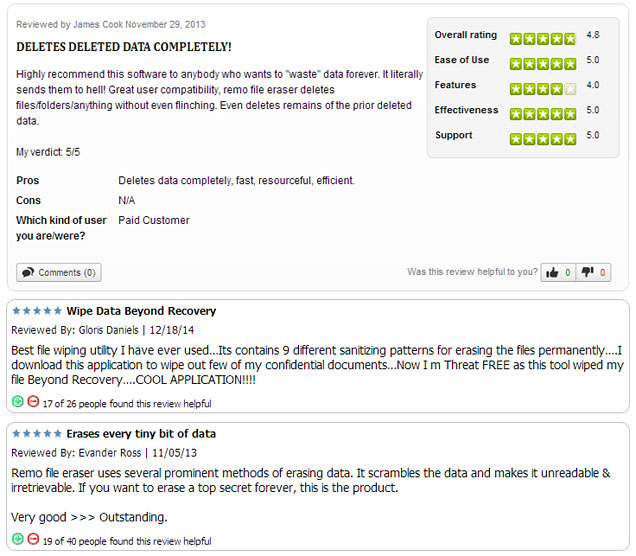Viewport: 636px width, 556px height.
Task: Click blue stars beside Wipe Data Beyond Recovery
Action: 37,311
